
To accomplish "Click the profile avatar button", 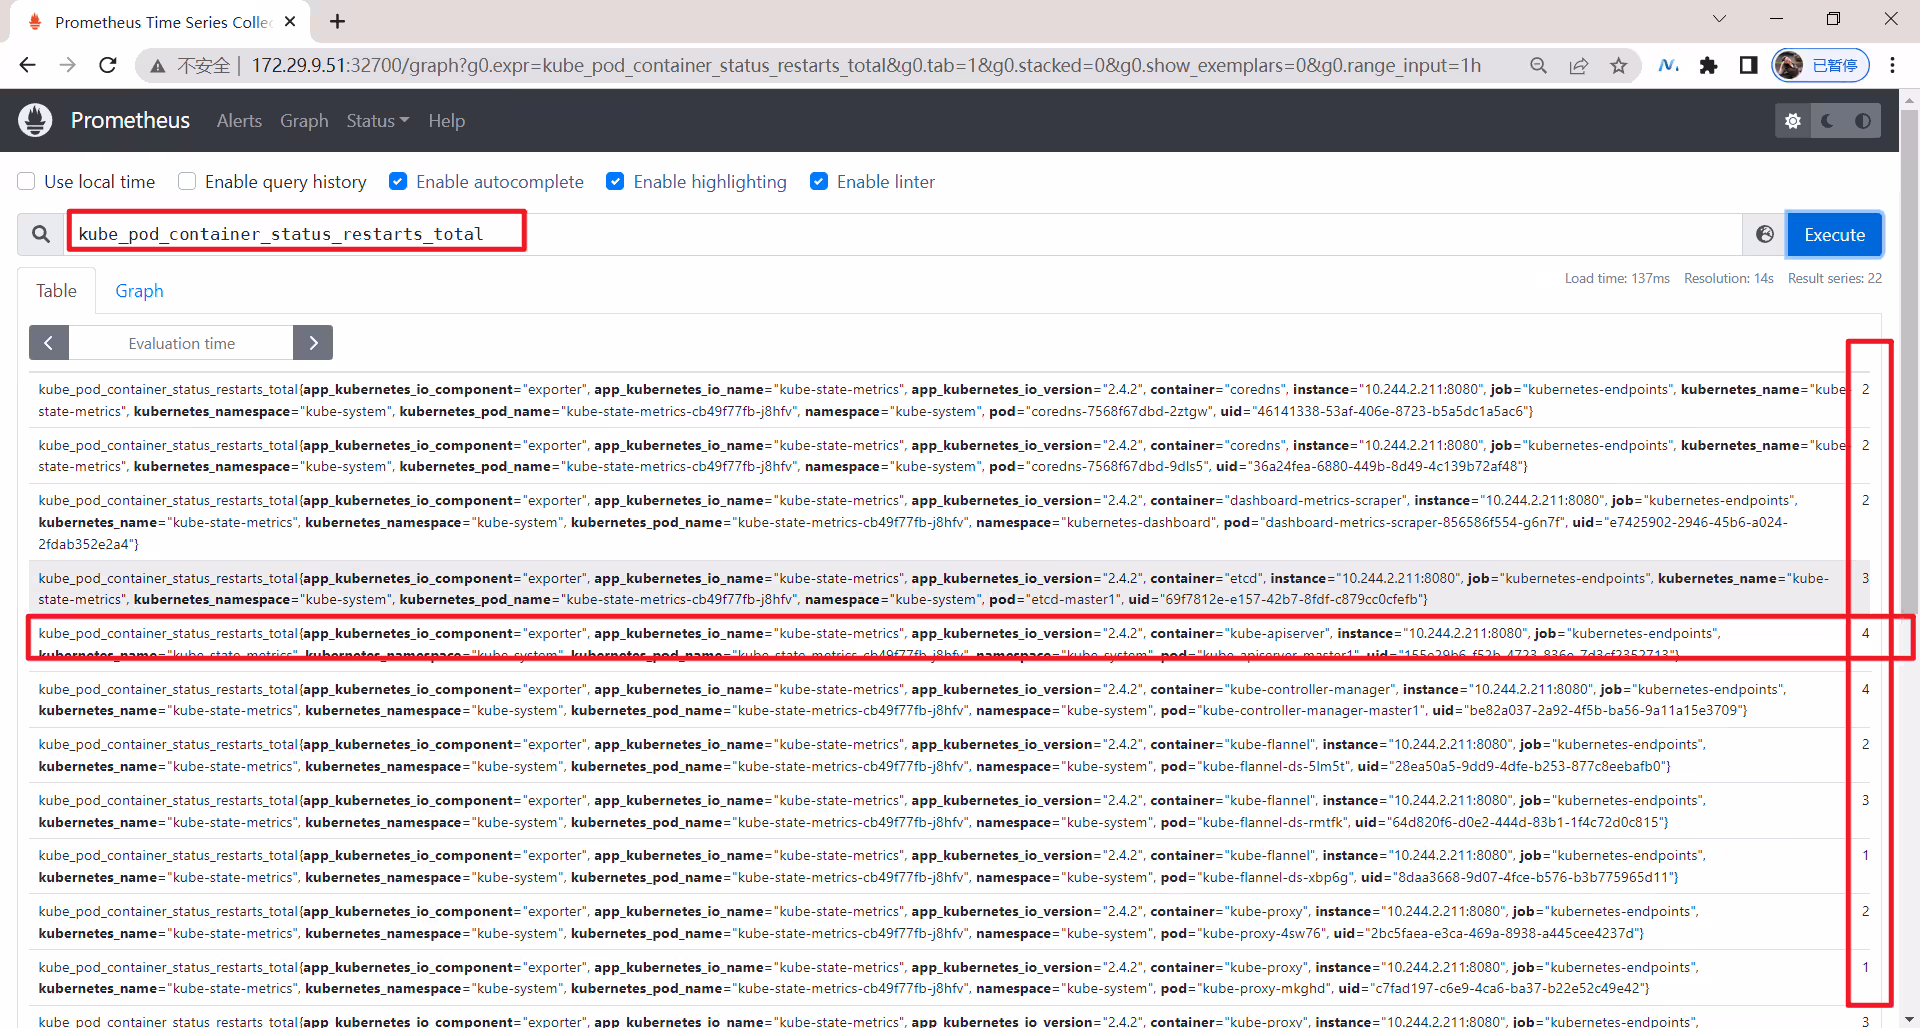I will 1820,65.
